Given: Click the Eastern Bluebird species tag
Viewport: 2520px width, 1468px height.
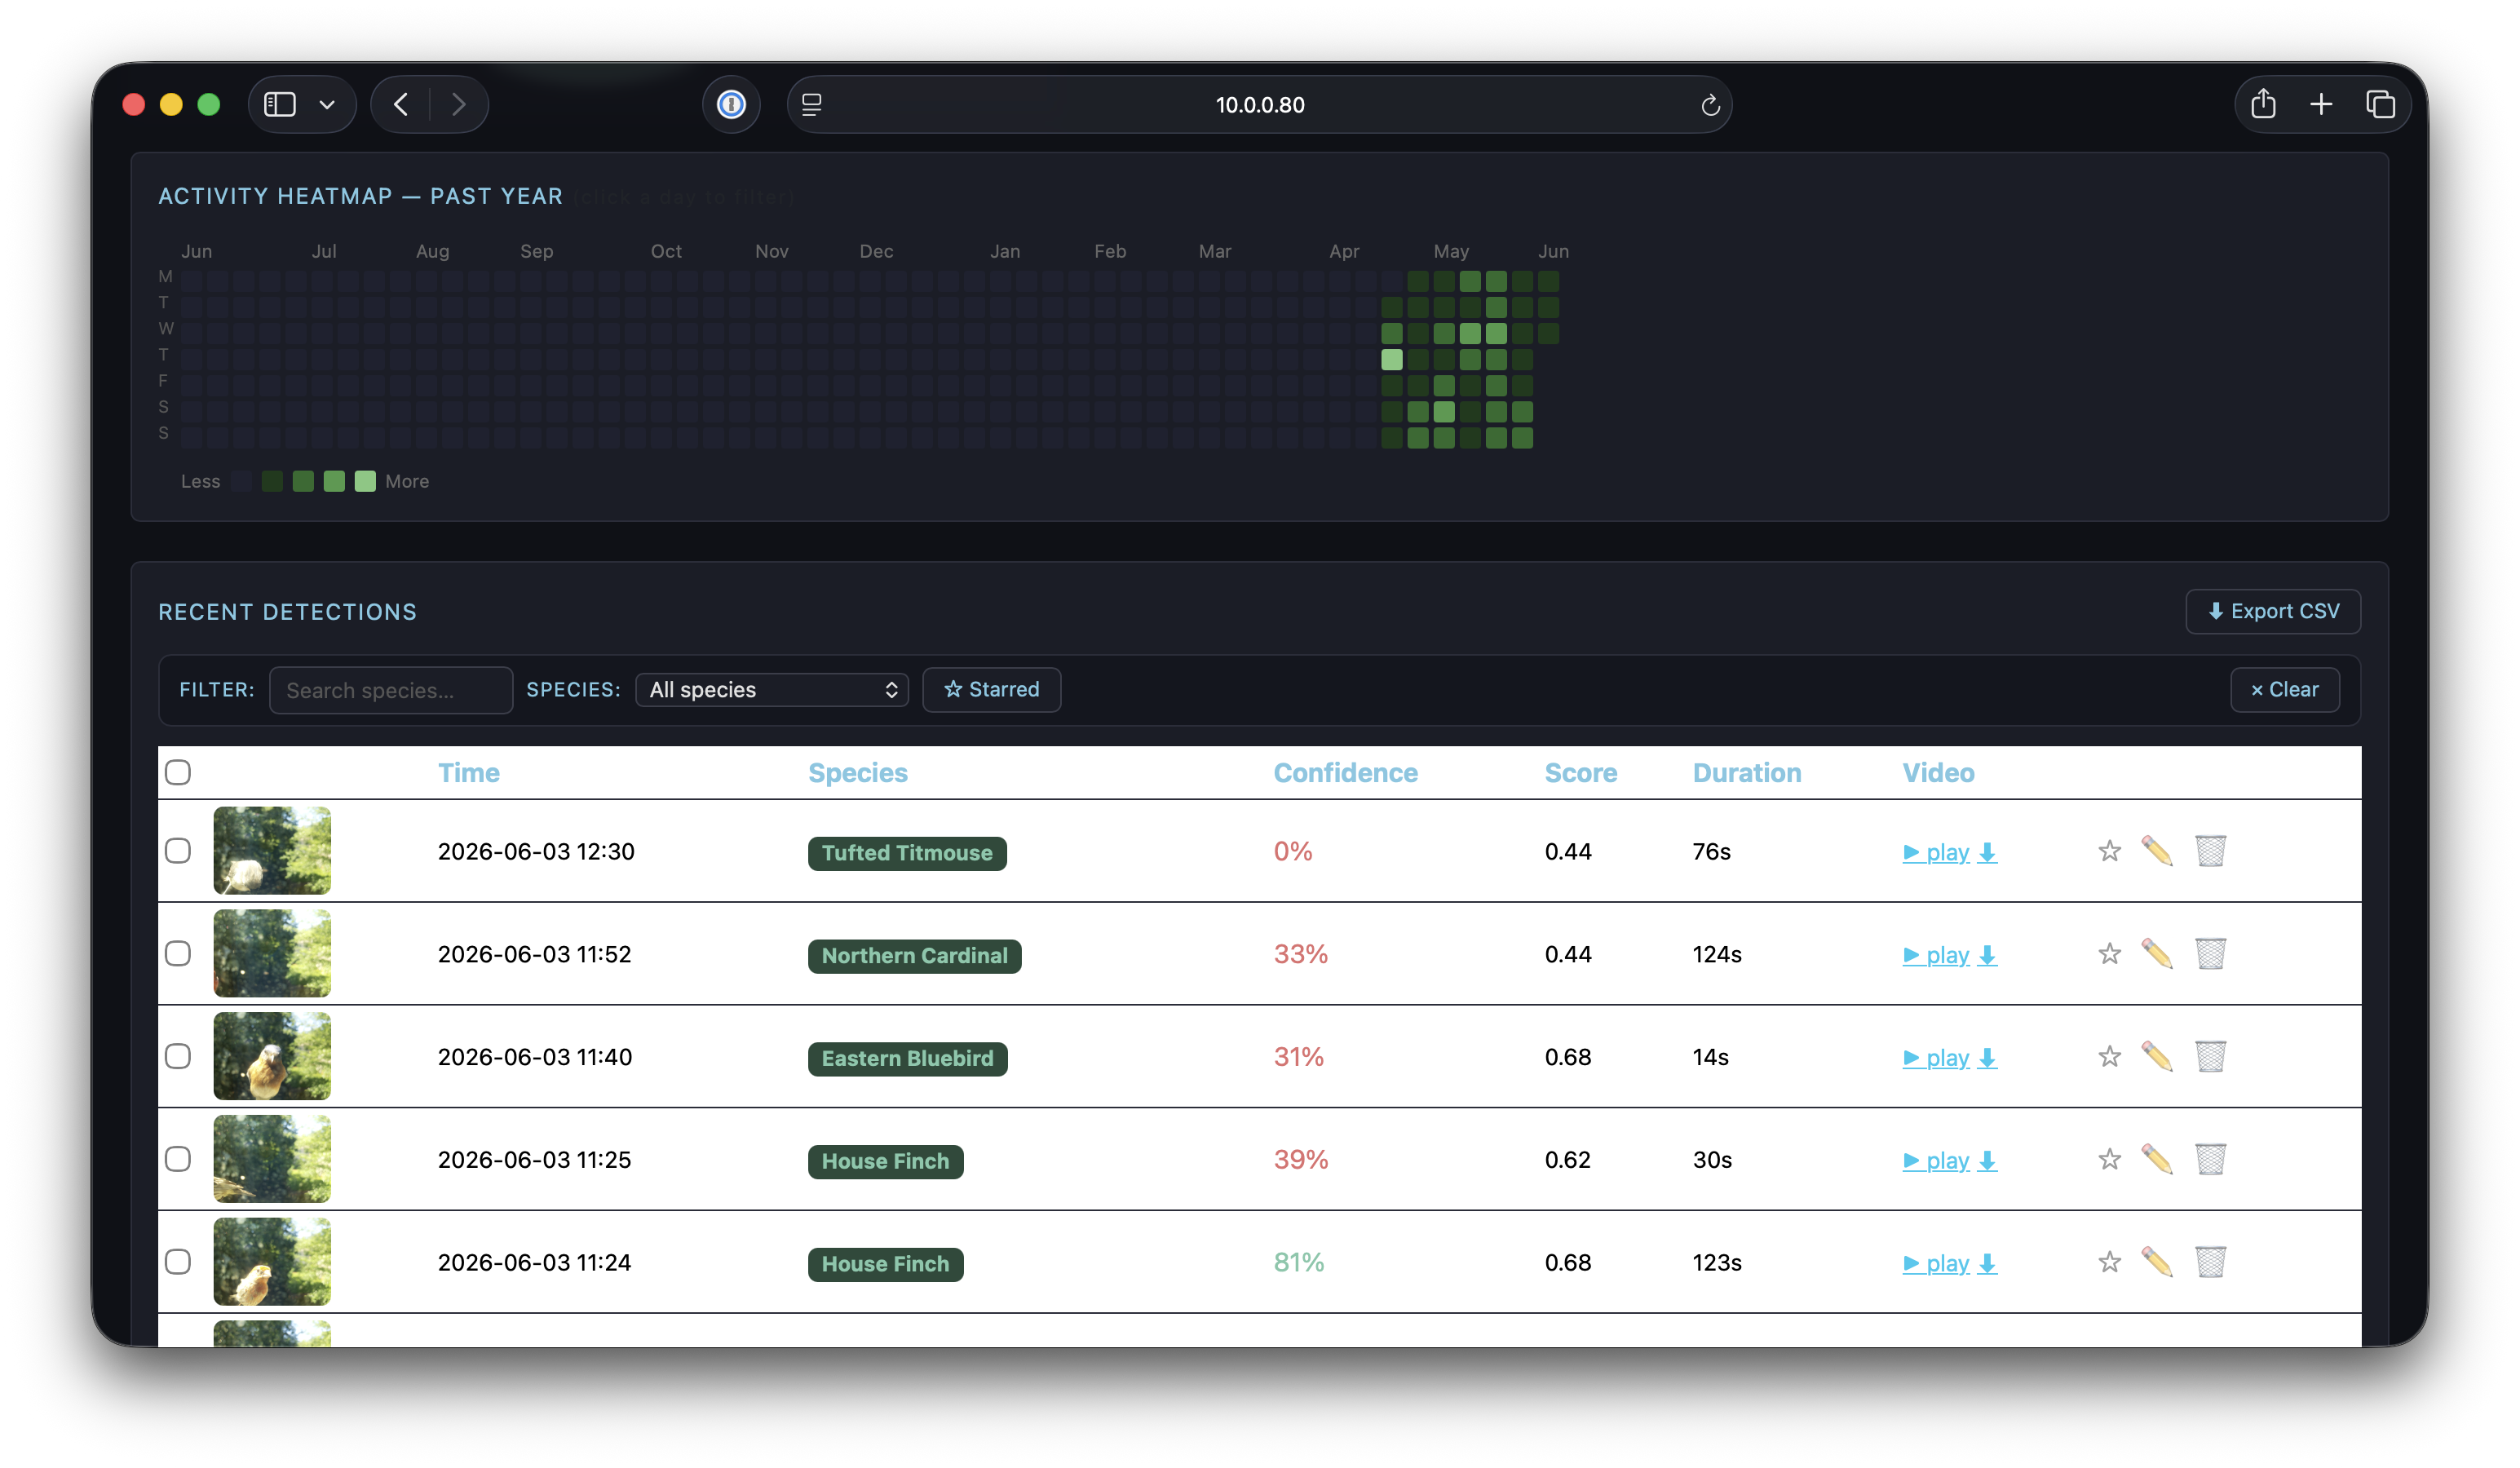Looking at the screenshot, I should pyautogui.click(x=907, y=1060).
